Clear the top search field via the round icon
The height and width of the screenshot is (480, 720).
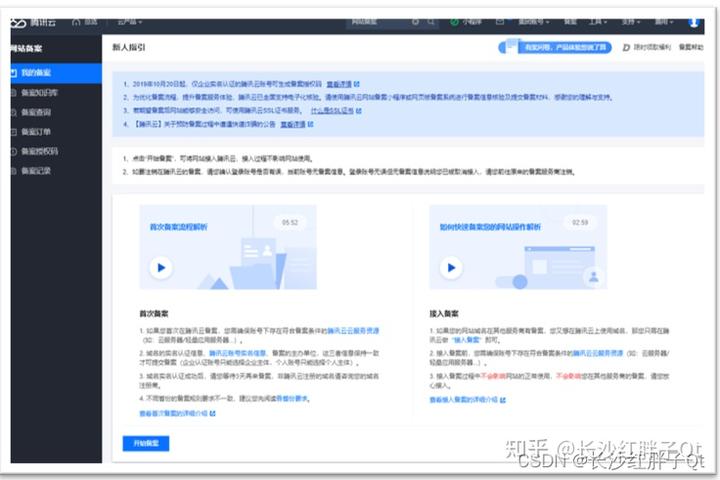coord(415,22)
